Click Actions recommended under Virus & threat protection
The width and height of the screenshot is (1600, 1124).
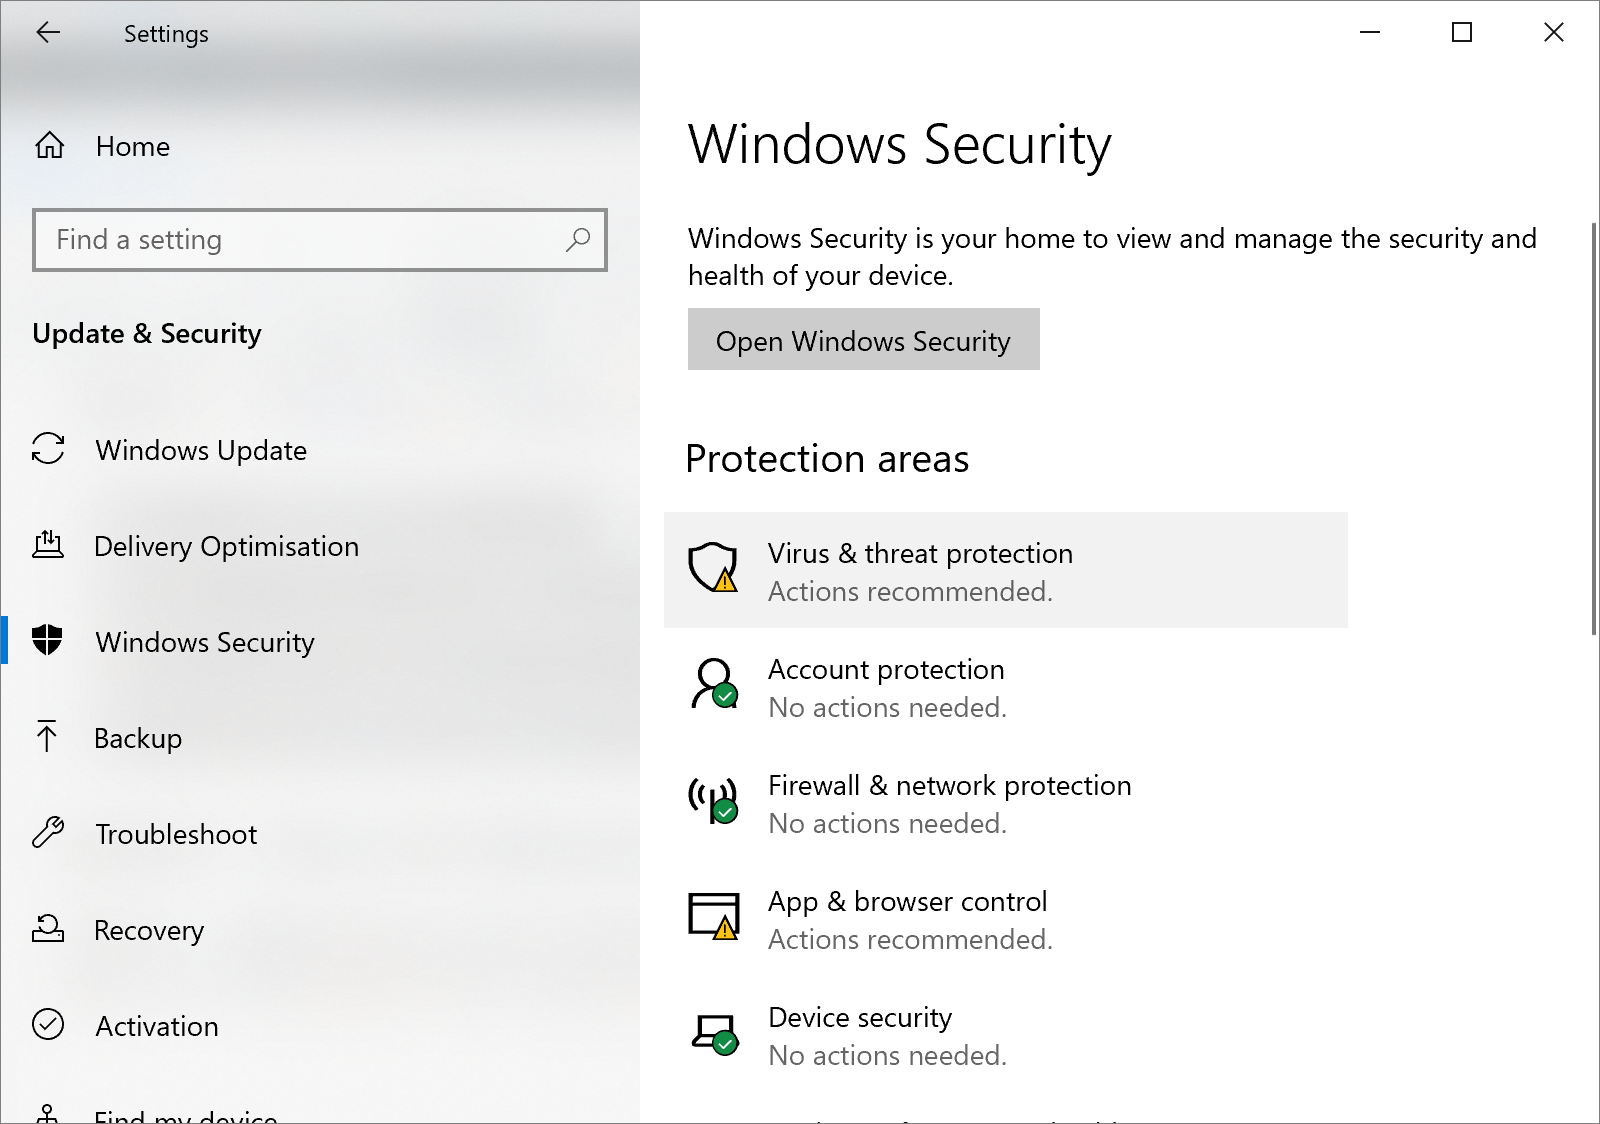click(910, 591)
